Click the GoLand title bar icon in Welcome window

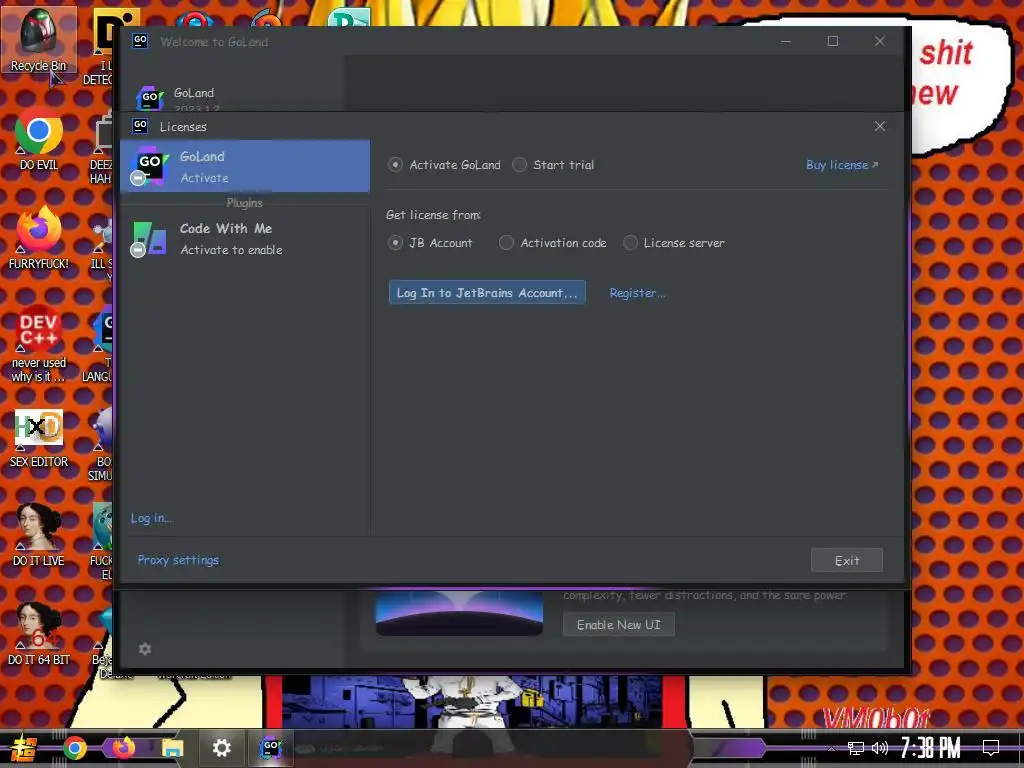point(140,41)
